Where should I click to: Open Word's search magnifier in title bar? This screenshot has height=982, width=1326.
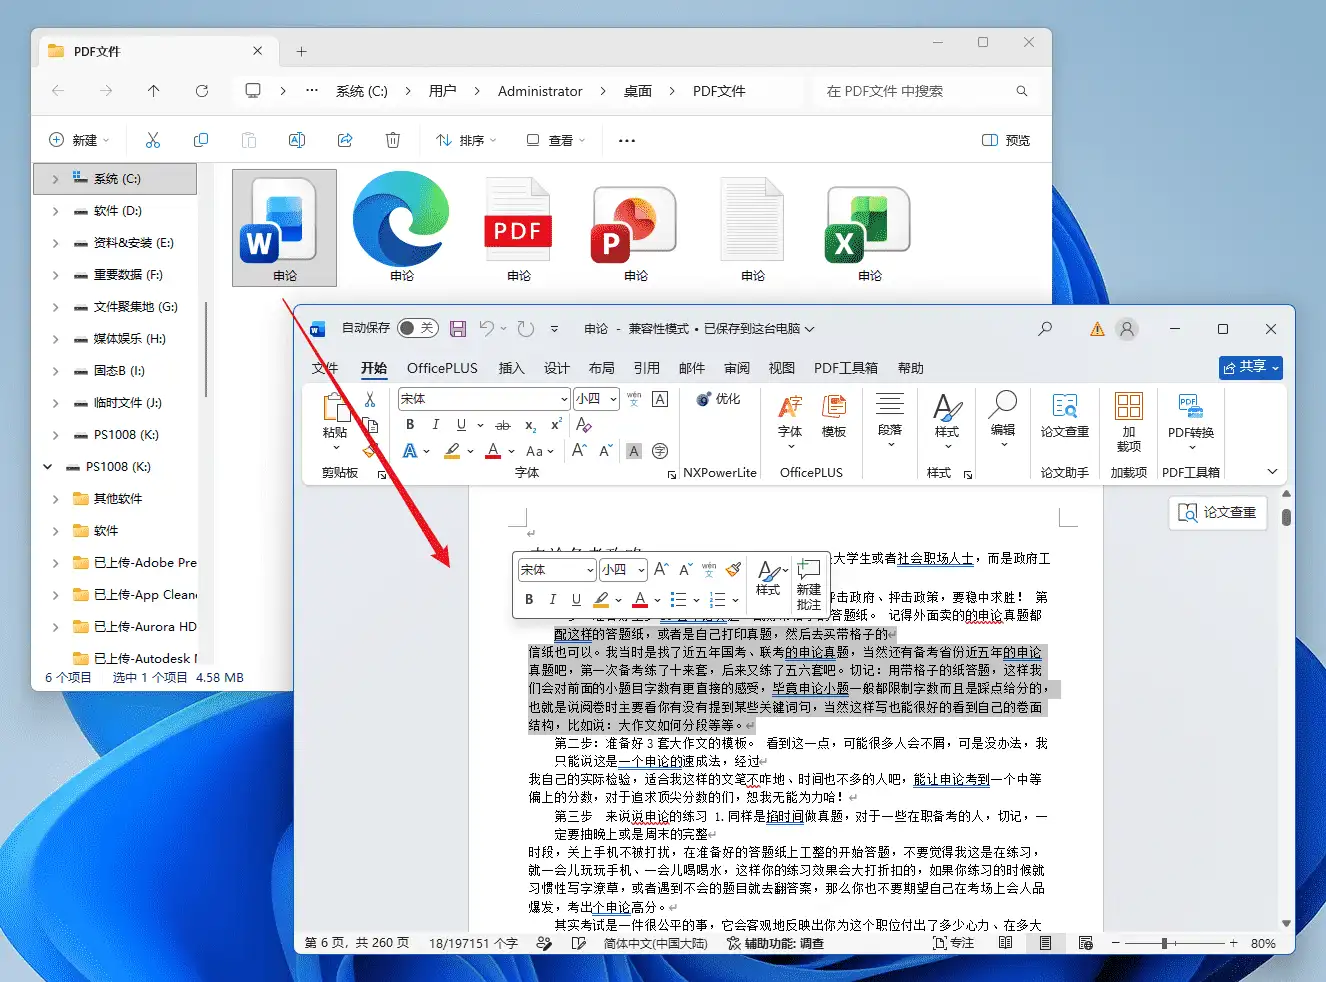[1045, 328]
